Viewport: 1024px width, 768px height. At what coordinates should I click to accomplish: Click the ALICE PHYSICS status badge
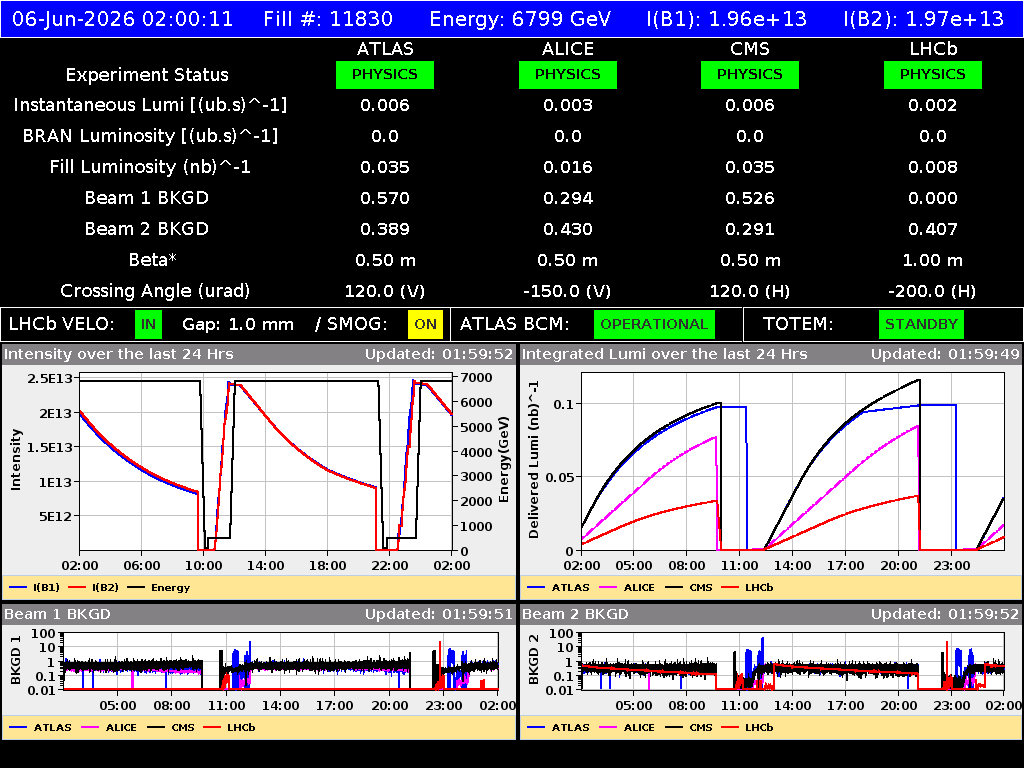568,74
